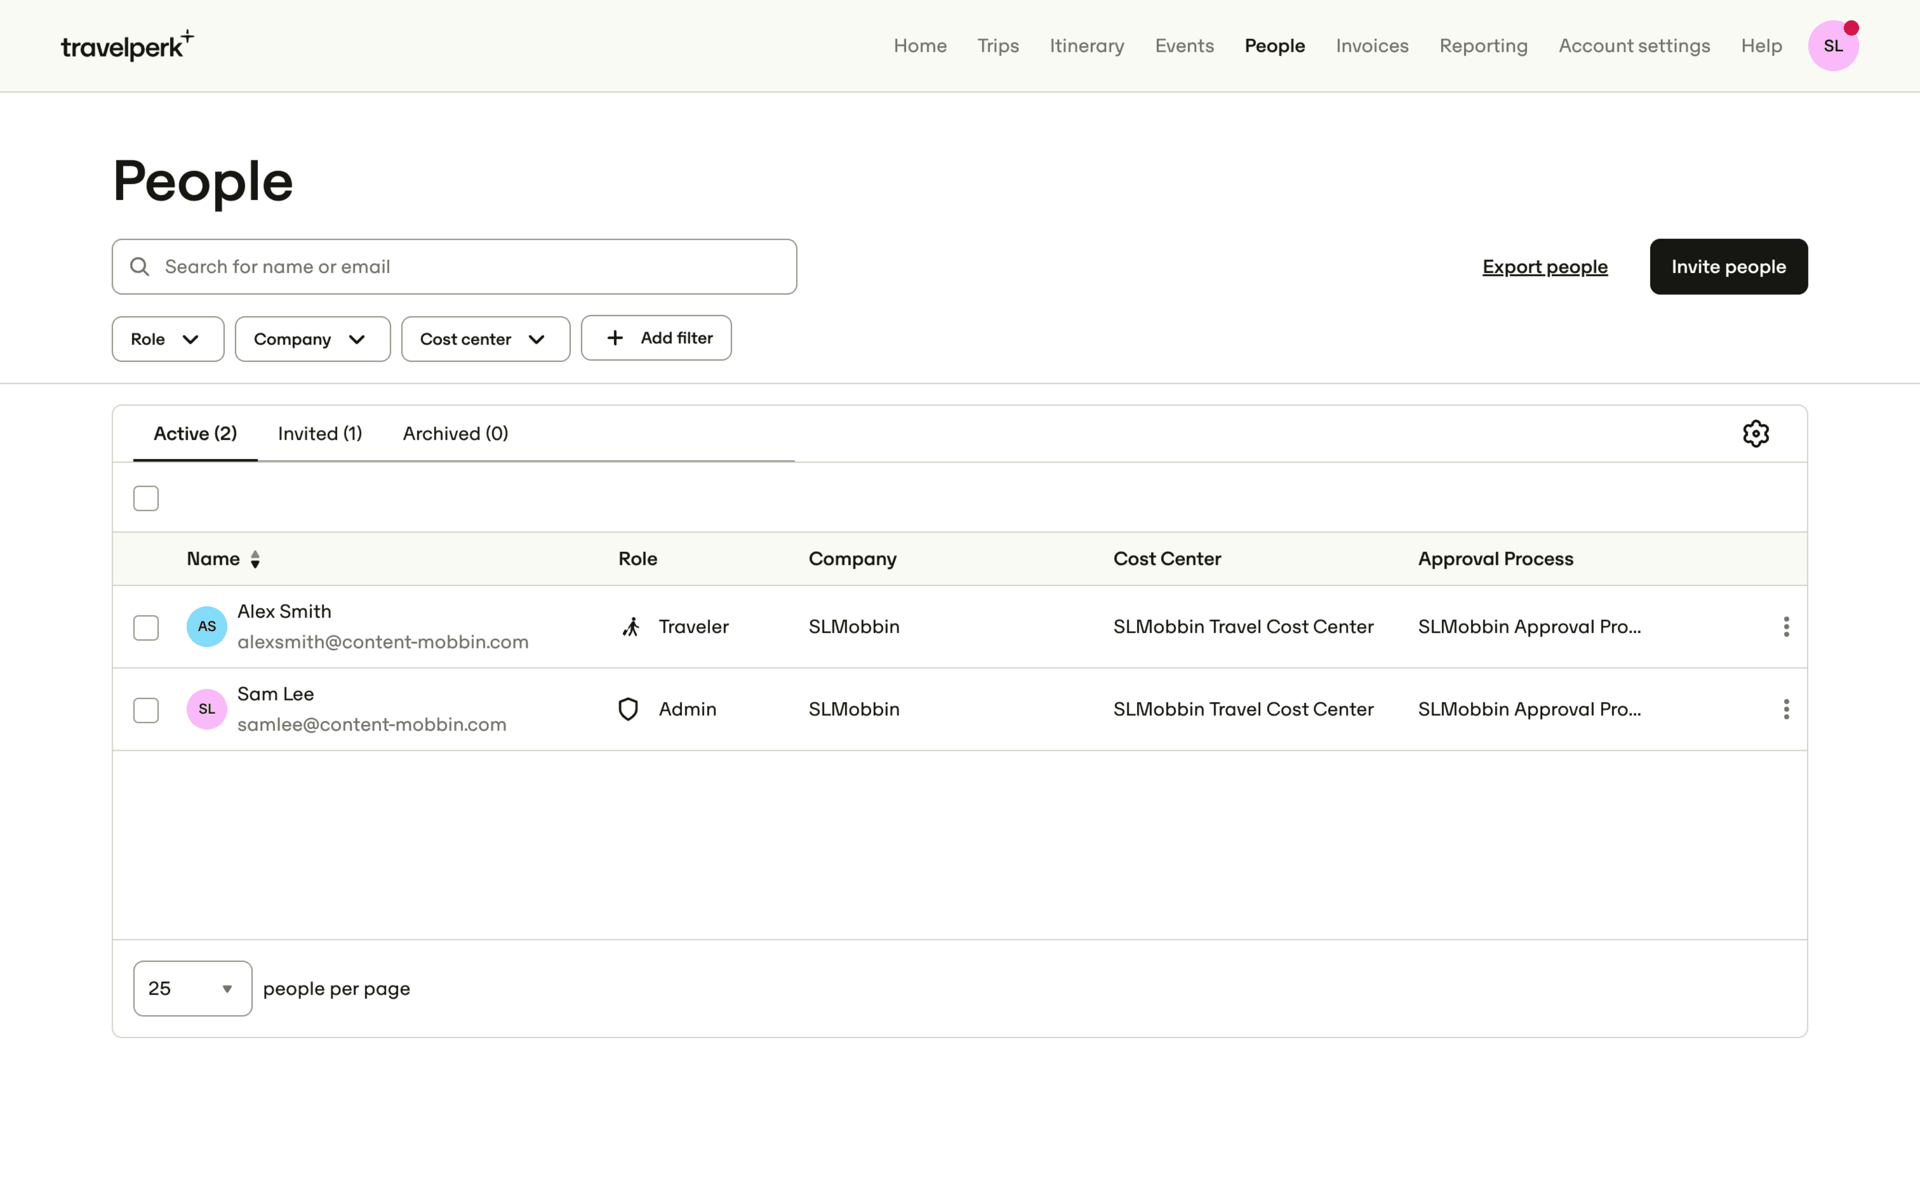Open Account settings in navigation

tap(1634, 46)
